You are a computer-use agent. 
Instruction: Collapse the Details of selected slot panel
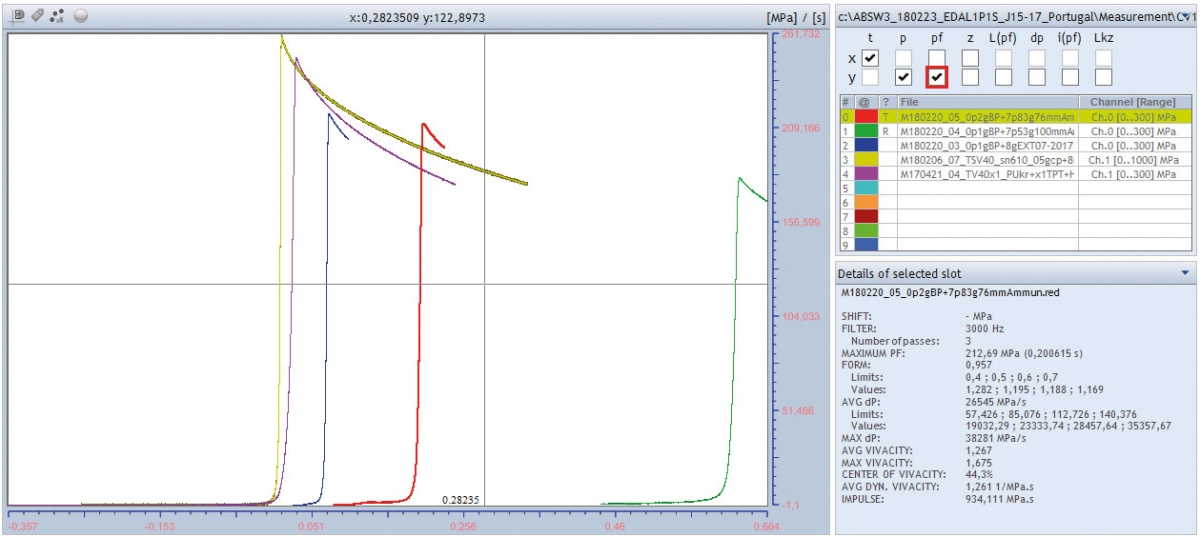[x=1185, y=273]
